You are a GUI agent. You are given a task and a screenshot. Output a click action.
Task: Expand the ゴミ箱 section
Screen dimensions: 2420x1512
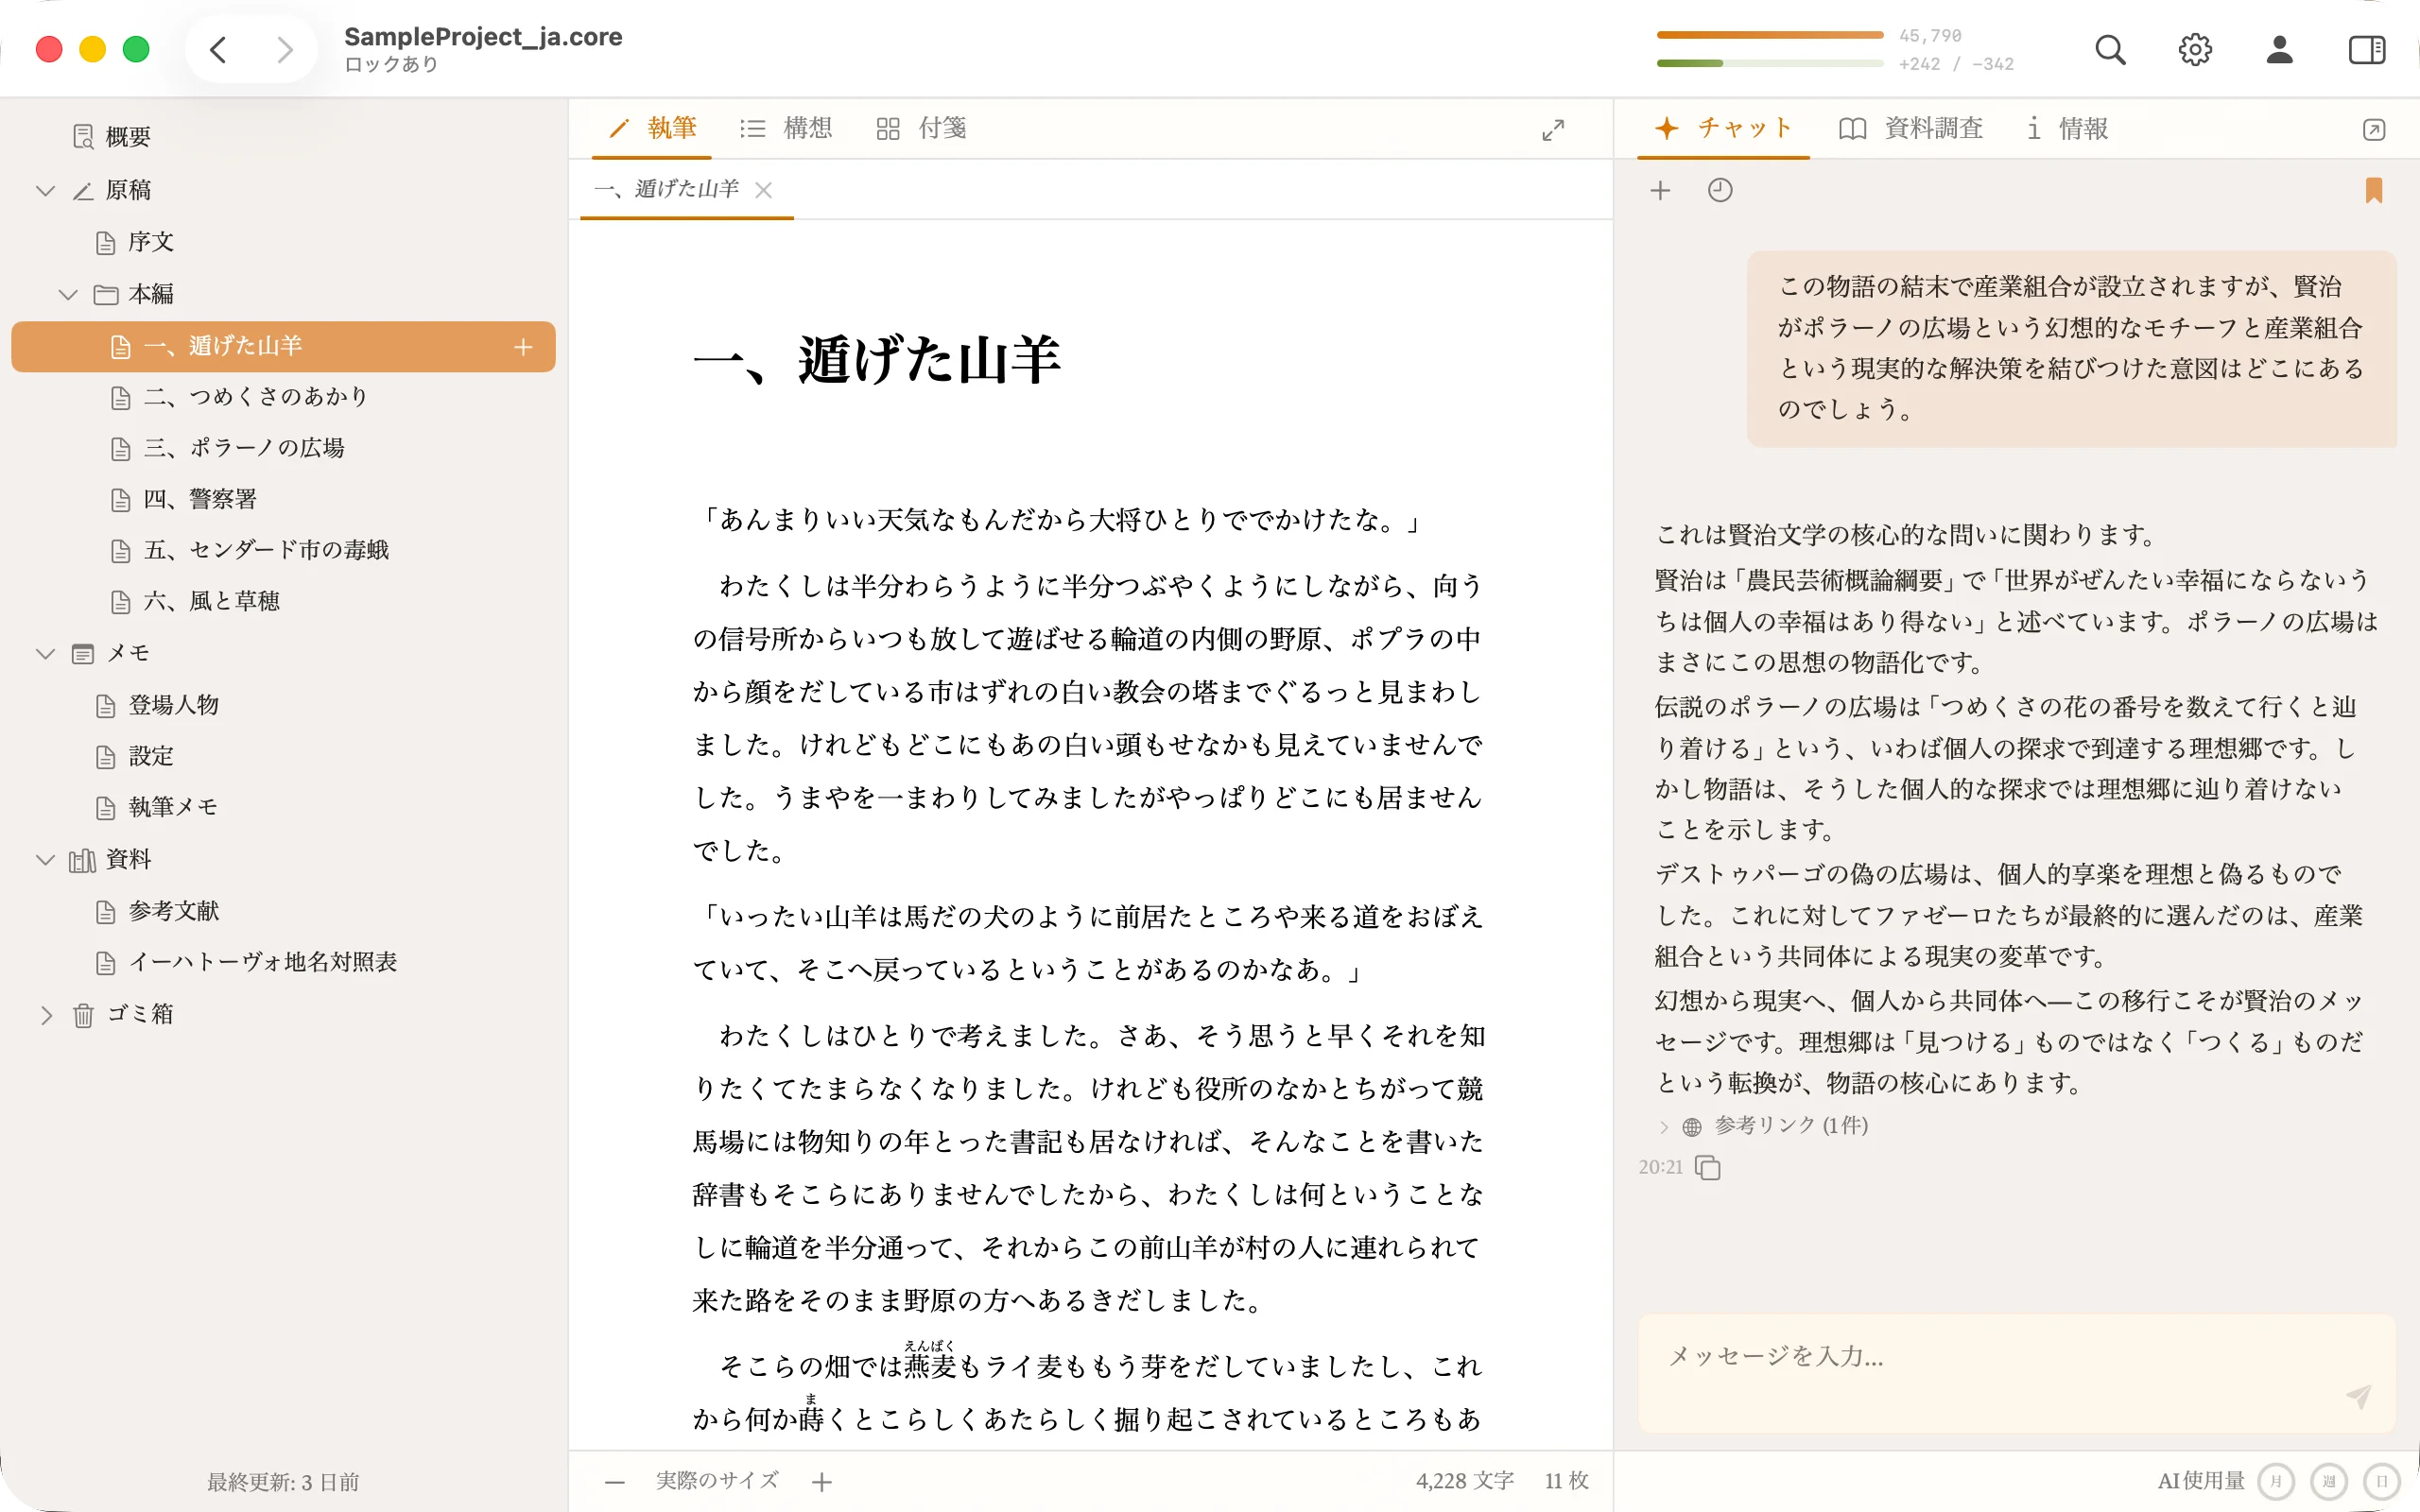(45, 1015)
